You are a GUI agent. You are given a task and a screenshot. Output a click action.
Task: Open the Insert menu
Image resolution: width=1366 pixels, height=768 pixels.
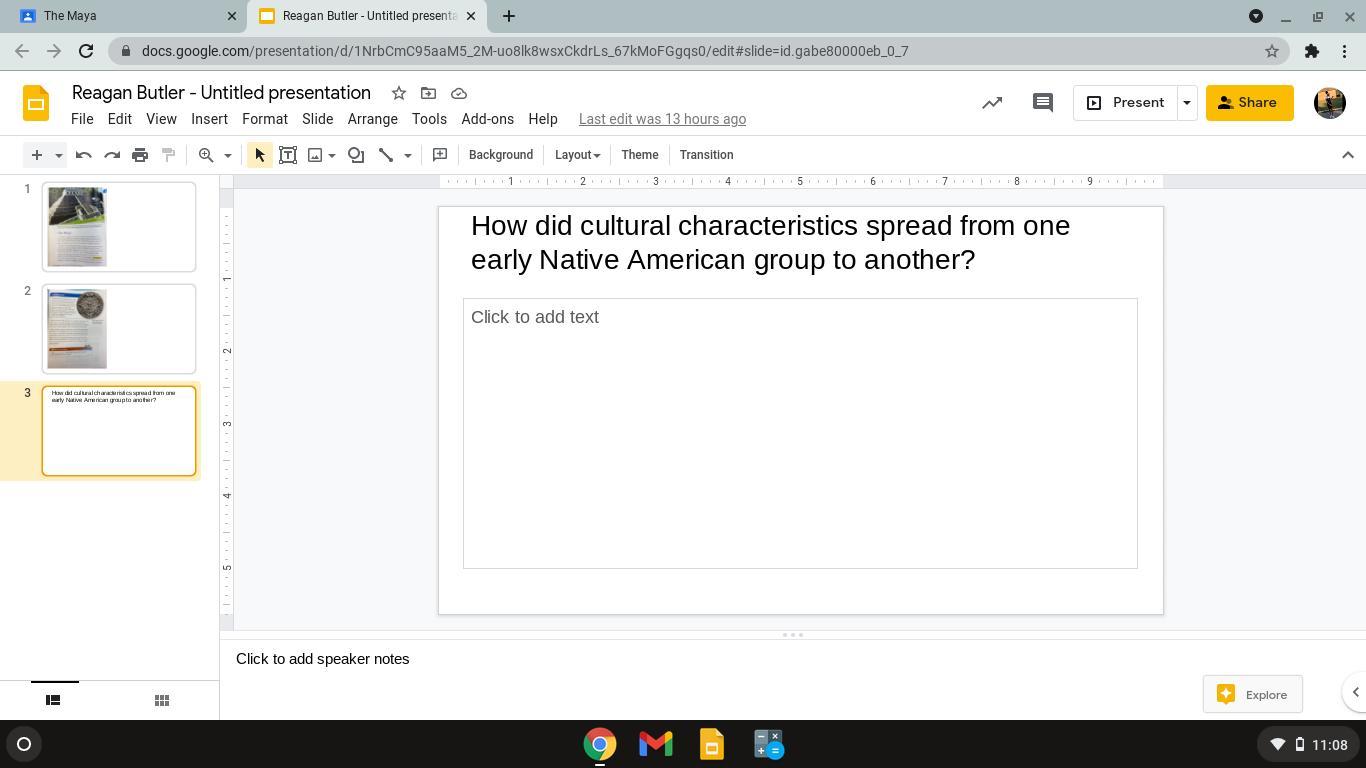[209, 119]
